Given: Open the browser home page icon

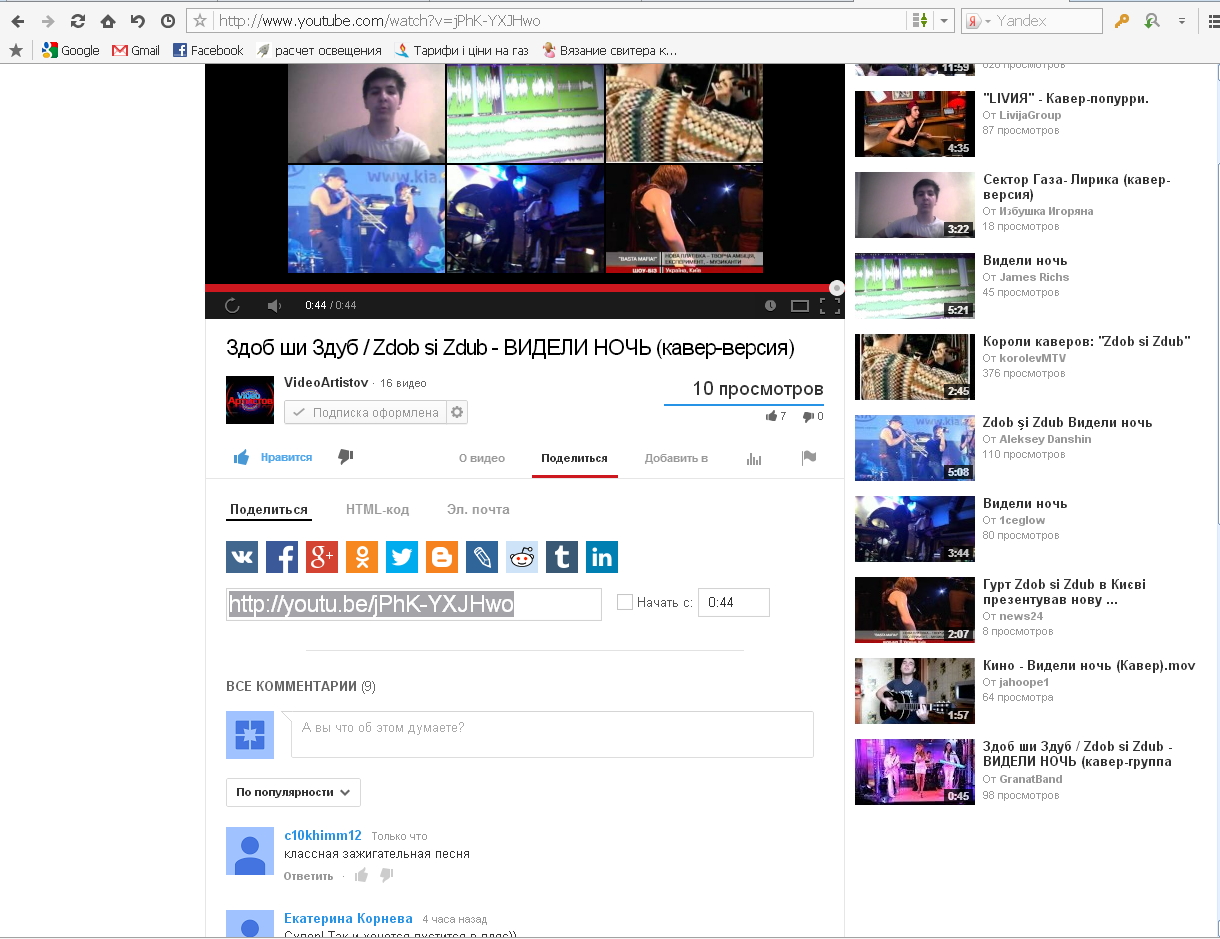Looking at the screenshot, I should [x=107, y=21].
